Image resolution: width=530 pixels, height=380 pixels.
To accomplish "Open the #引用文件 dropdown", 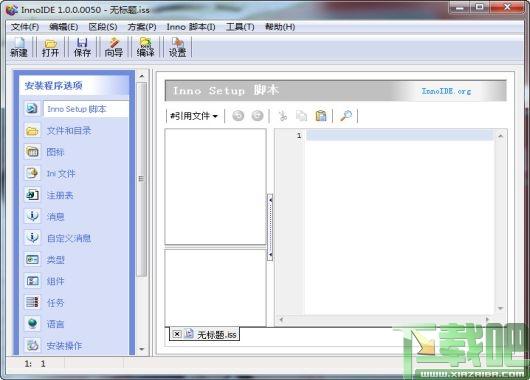I will pos(194,116).
